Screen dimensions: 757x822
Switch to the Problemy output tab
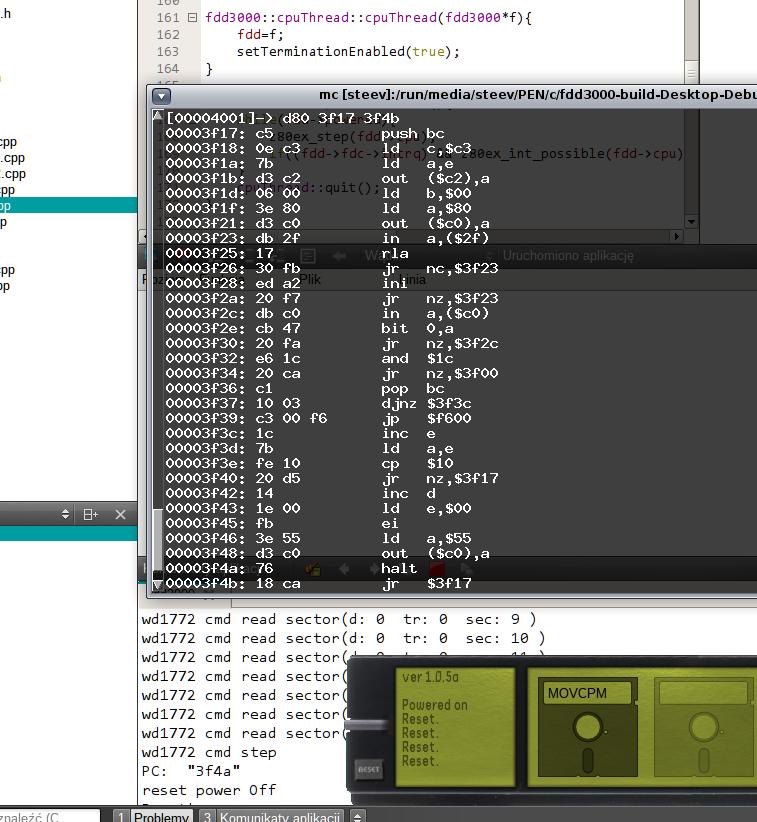(153, 816)
